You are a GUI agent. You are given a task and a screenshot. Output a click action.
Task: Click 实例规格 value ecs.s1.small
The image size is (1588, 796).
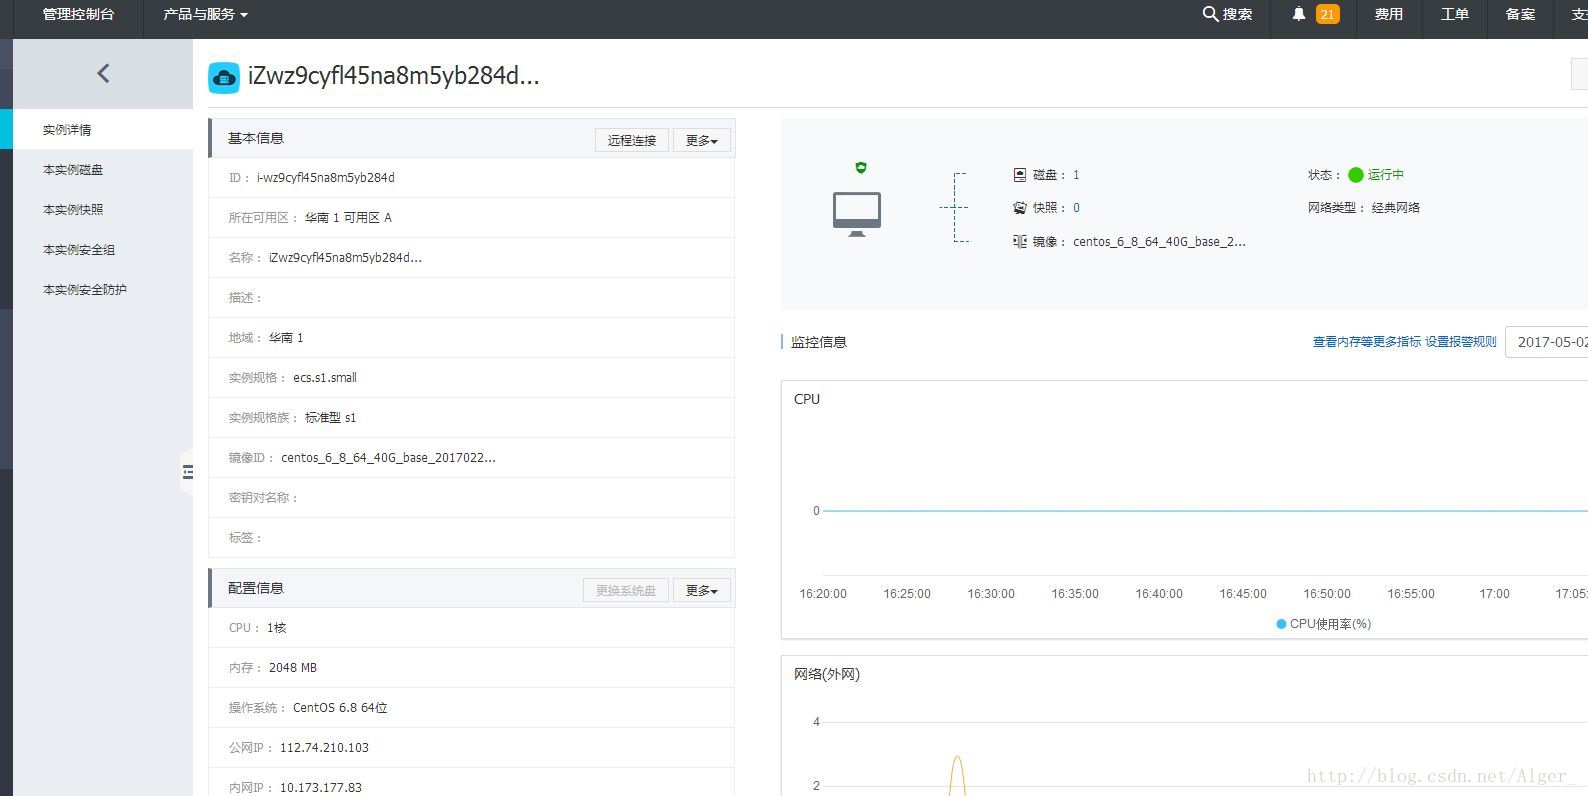coord(325,378)
